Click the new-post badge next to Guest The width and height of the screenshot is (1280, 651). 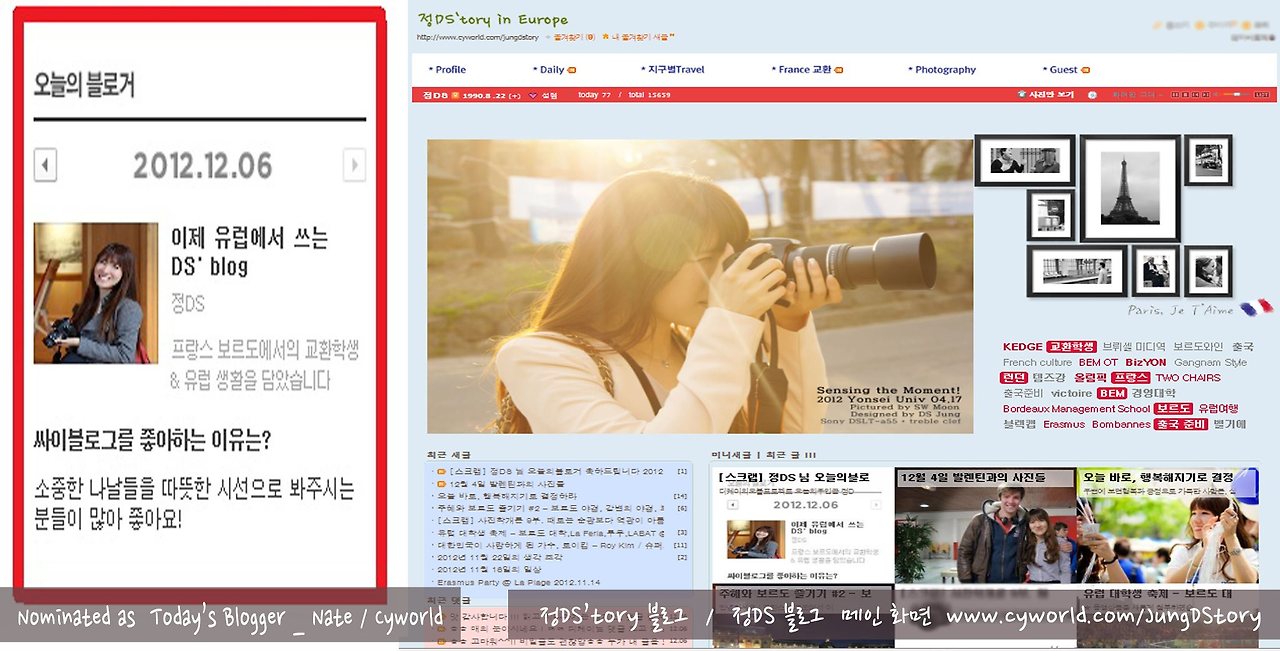click(x=1085, y=70)
